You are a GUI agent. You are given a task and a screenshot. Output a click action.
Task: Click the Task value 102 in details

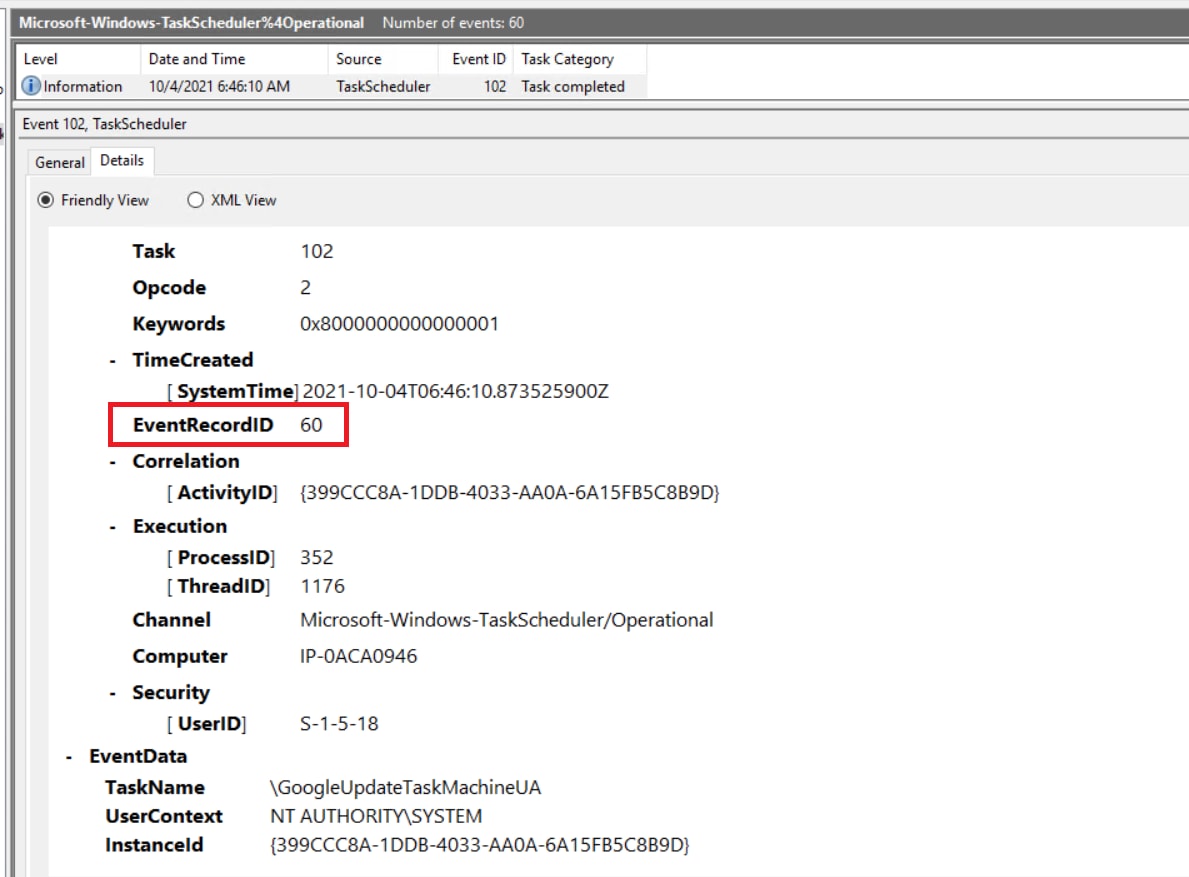[317, 252]
